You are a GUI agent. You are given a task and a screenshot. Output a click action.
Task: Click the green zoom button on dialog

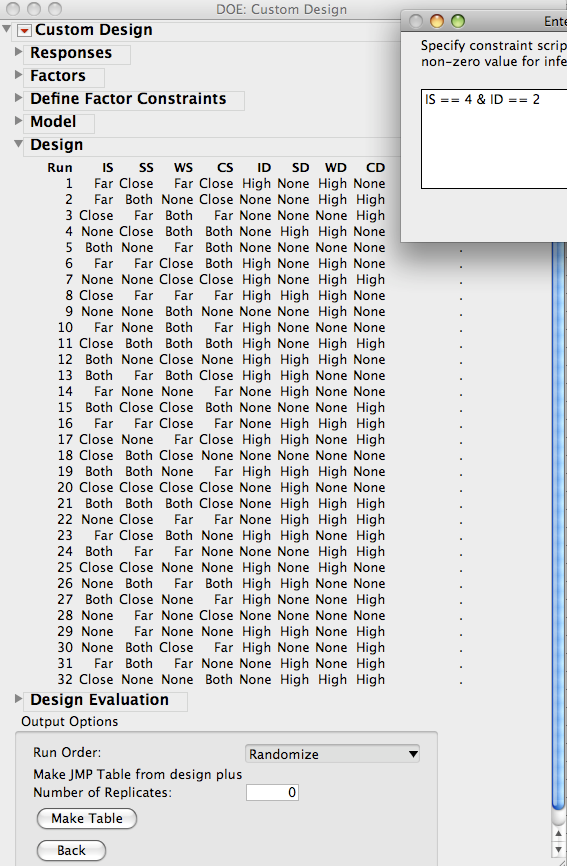[458, 21]
